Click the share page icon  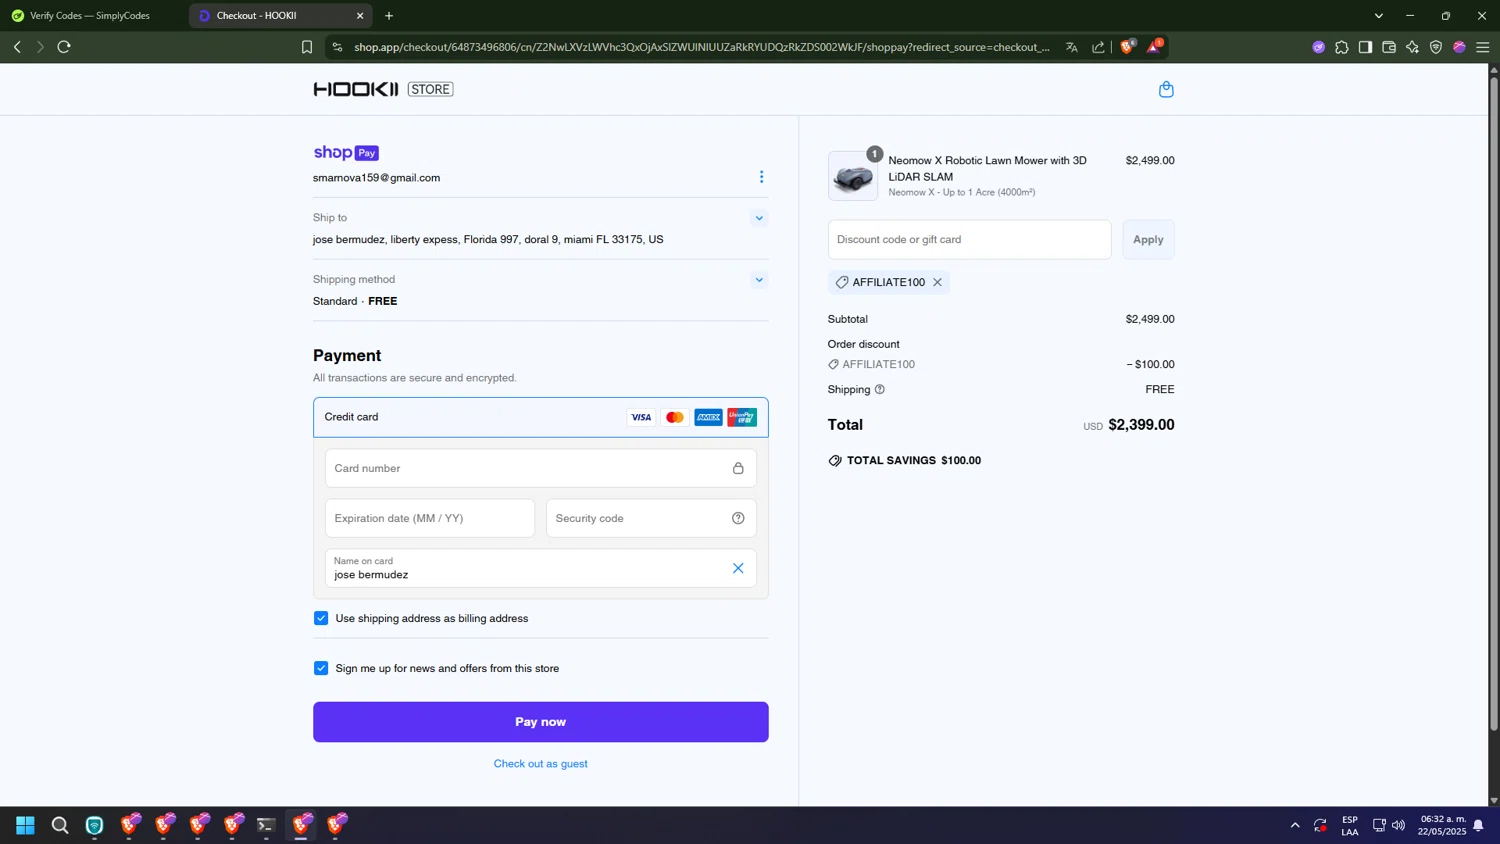point(1098,47)
